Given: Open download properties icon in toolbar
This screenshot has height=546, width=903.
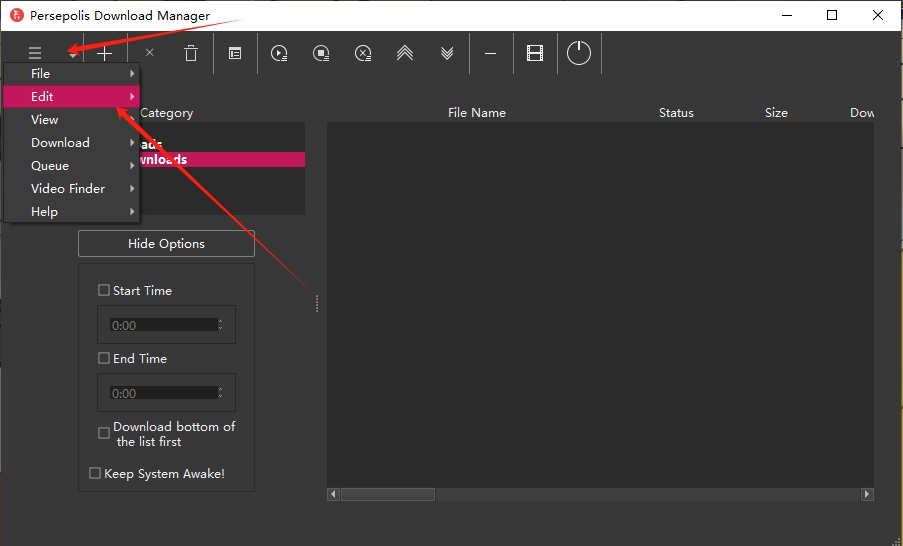Looking at the screenshot, I should (235, 54).
